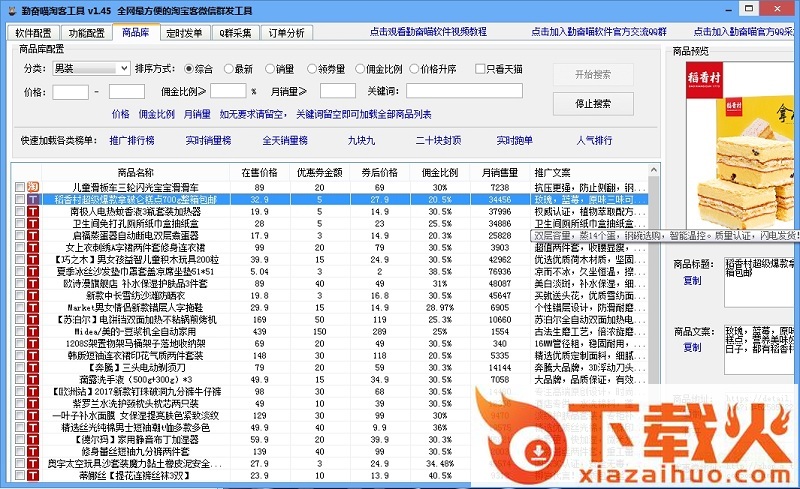Click the red T icon beside 南极人电热蚊香液 row
Image resolution: width=800 pixels, height=489 pixels.
[x=33, y=211]
